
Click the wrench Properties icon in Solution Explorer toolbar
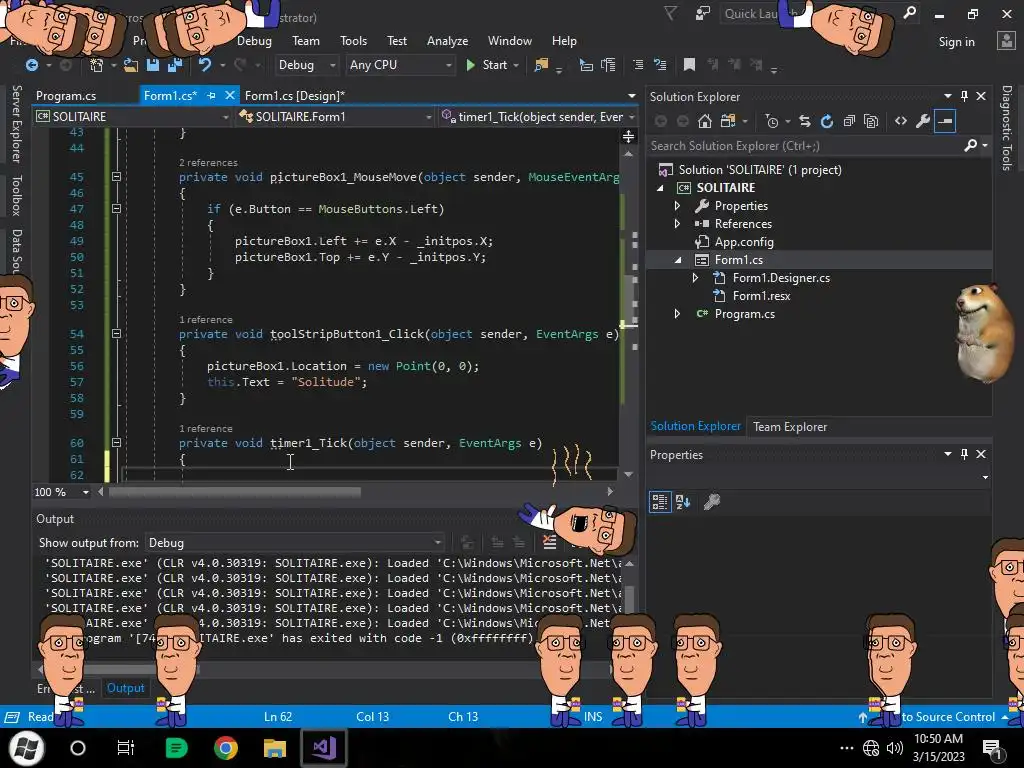923,121
